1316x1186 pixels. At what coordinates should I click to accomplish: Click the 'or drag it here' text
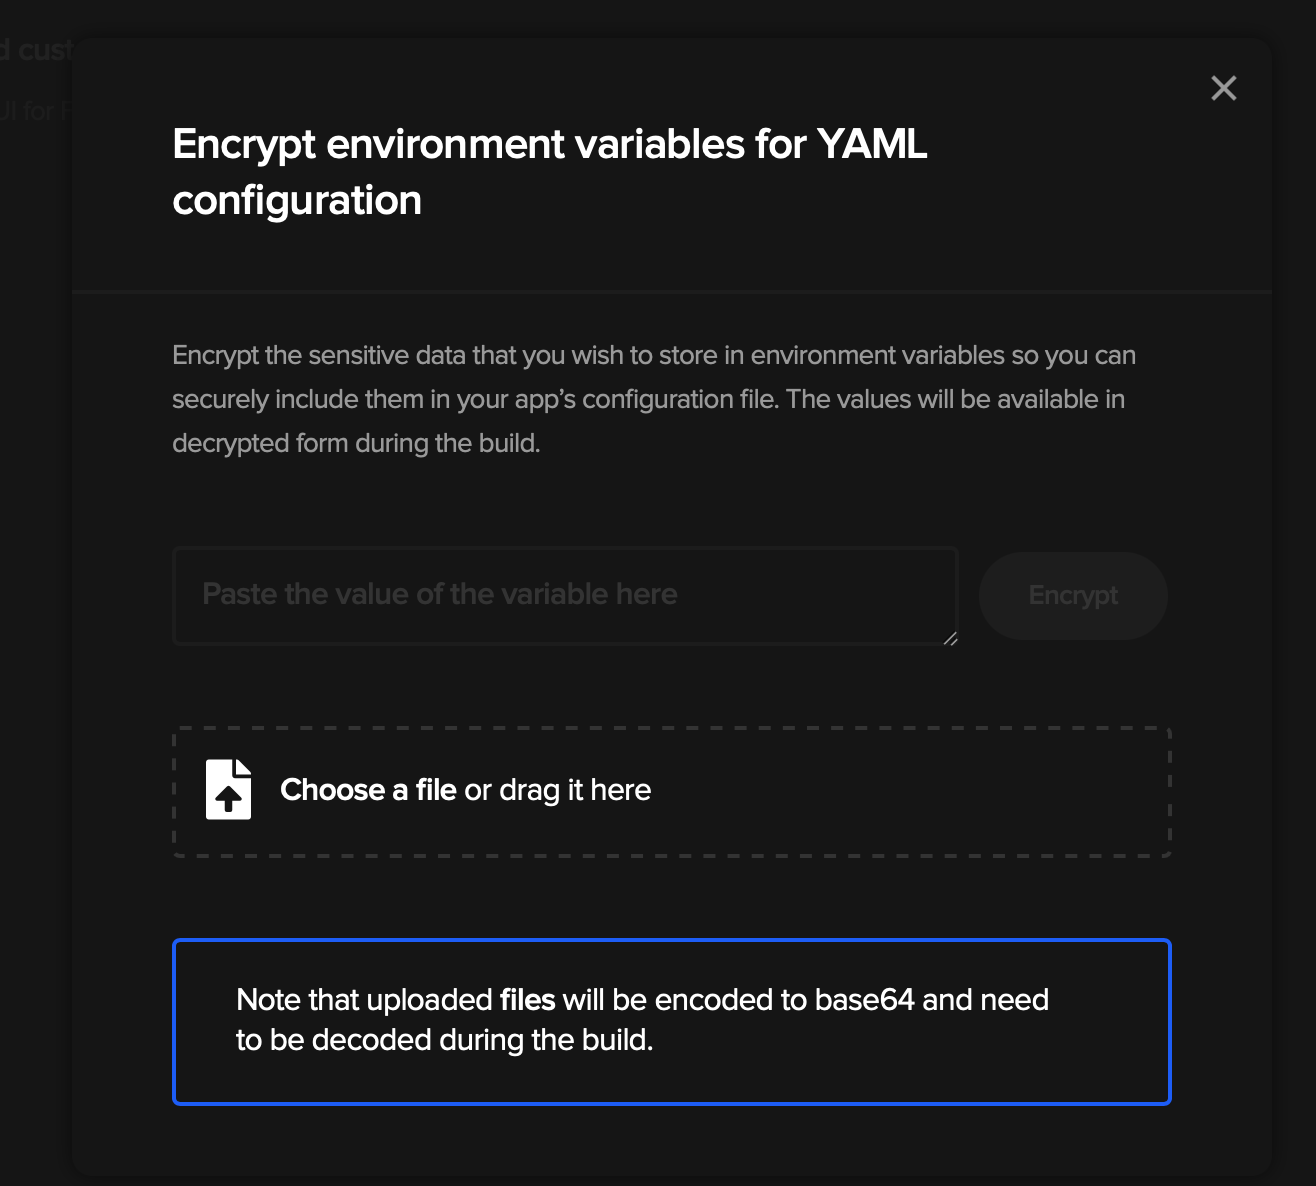558,790
